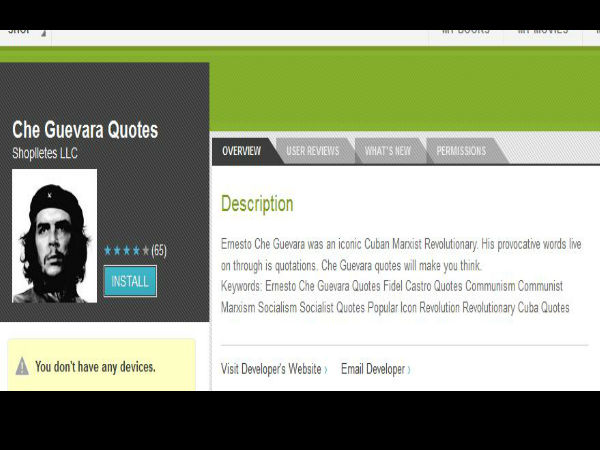Click the warning triangle icon
600x450 pixels.
[x=22, y=366]
